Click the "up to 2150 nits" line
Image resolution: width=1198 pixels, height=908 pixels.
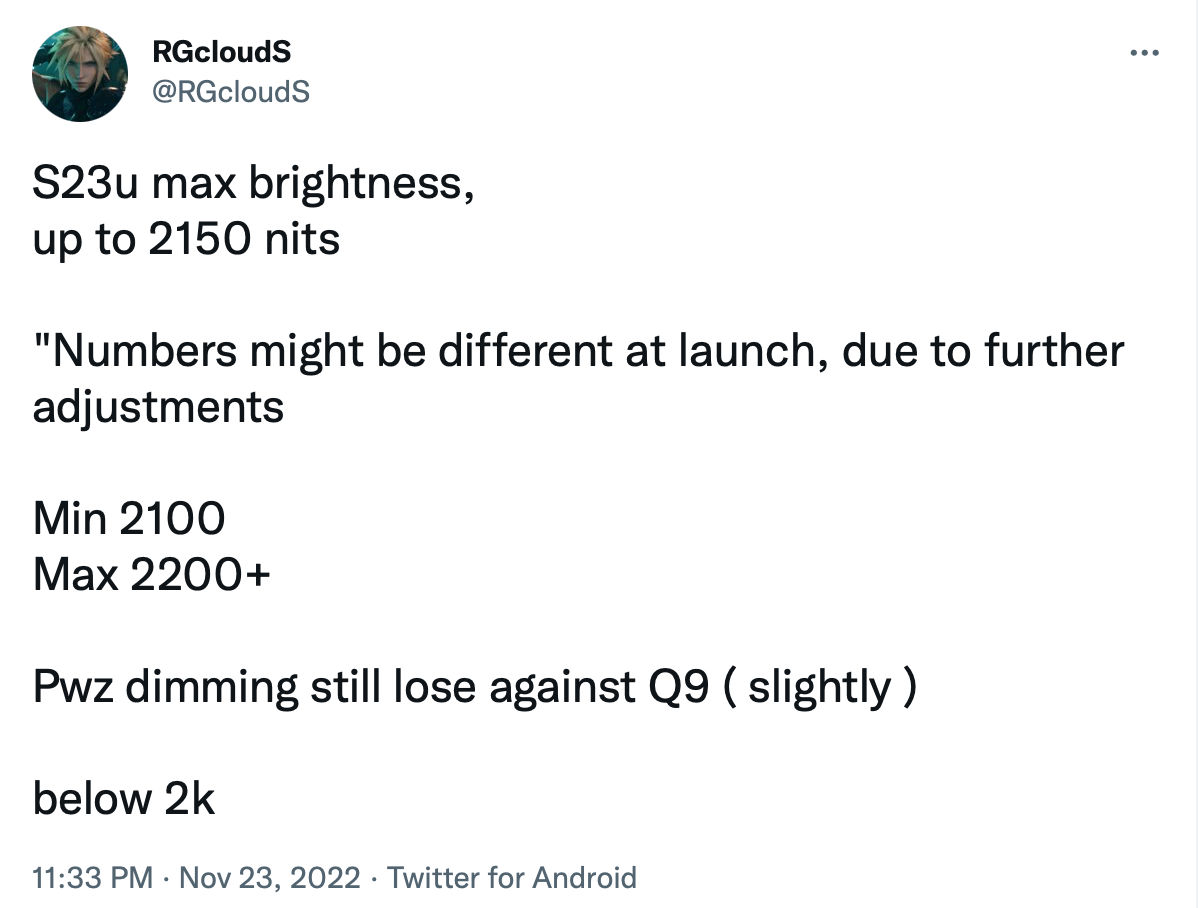[186, 240]
